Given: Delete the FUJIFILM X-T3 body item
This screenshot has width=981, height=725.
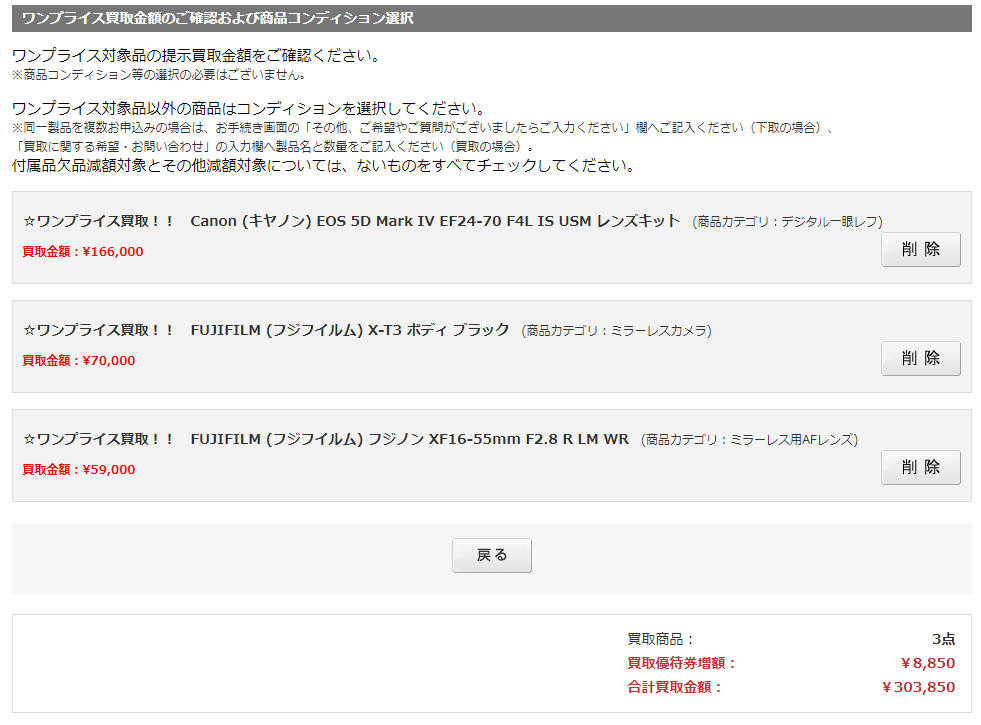Looking at the screenshot, I should (920, 358).
